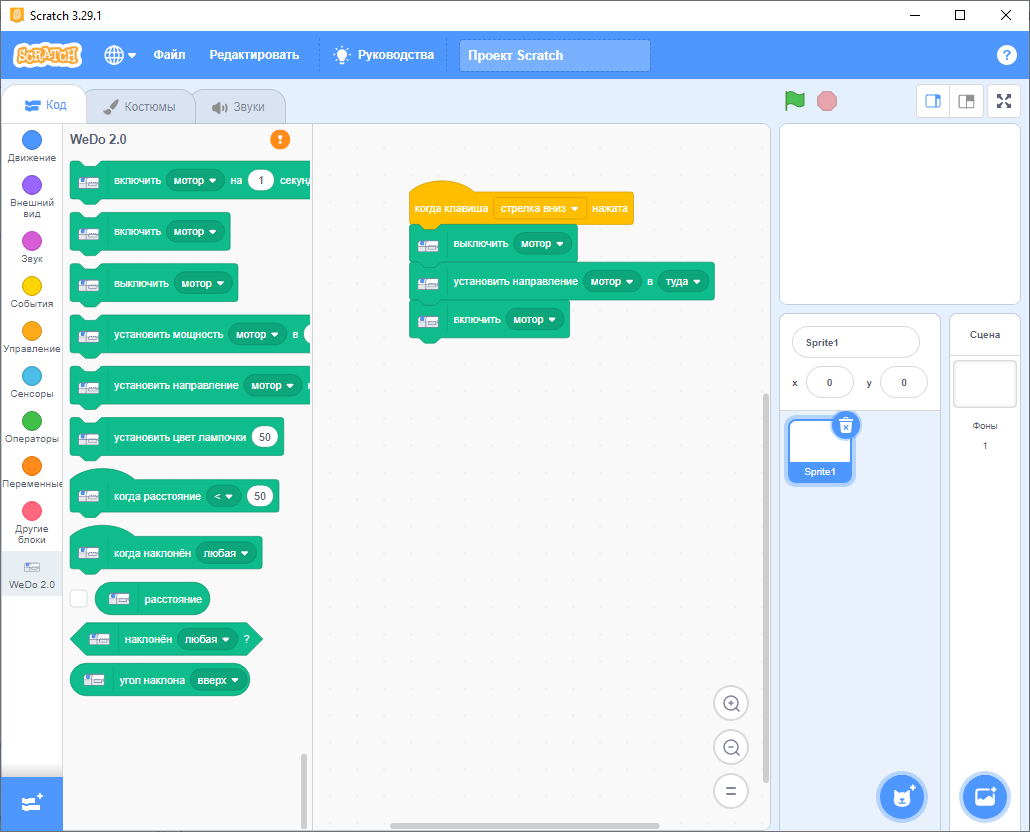Viewport: 1030px width, 832px height.
Task: Select the Sprite1 thumbnail
Action: (820, 452)
